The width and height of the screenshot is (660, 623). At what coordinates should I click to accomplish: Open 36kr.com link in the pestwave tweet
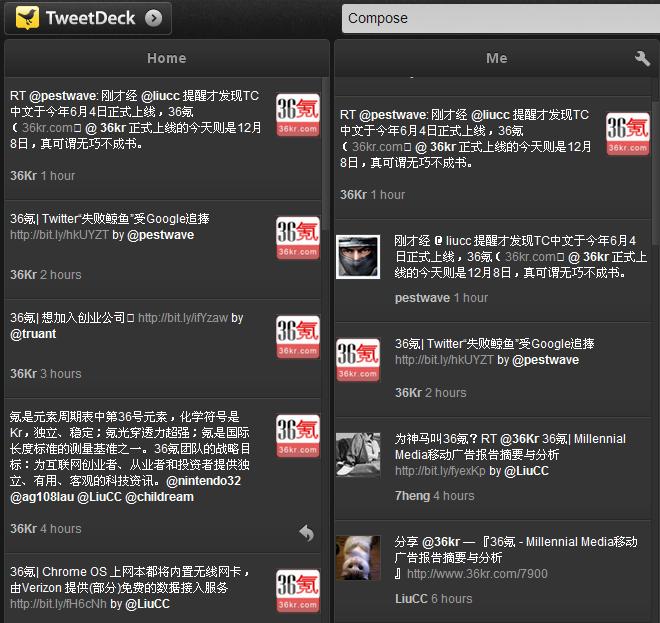tap(531, 257)
